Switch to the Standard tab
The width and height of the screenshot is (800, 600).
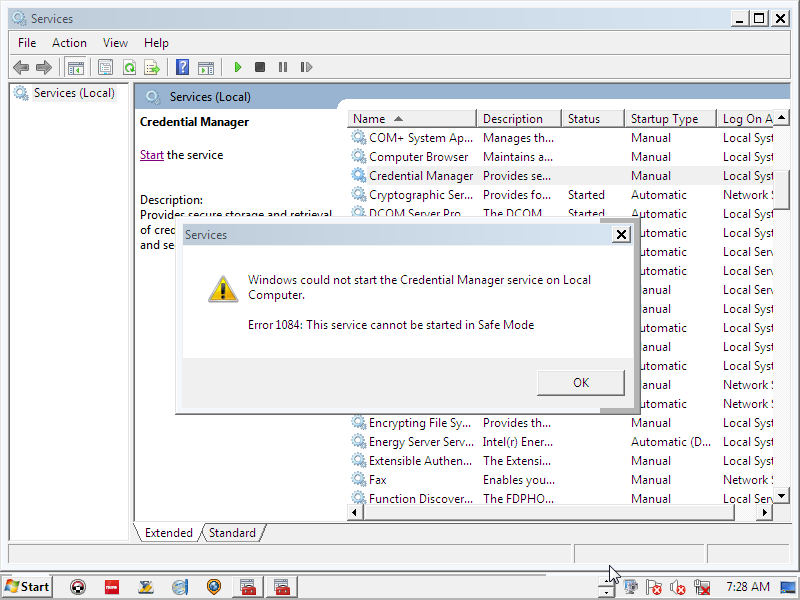pos(232,533)
